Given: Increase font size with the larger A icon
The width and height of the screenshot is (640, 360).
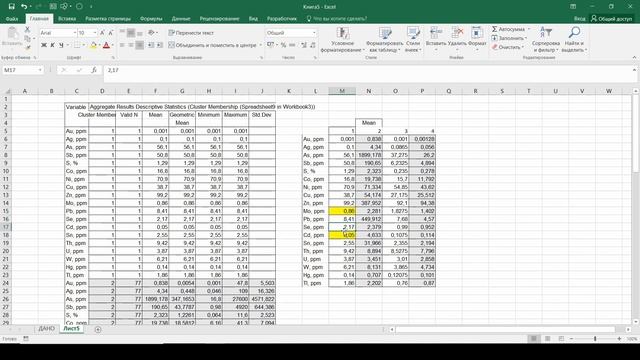Looking at the screenshot, I should pyautogui.click(x=102, y=33).
